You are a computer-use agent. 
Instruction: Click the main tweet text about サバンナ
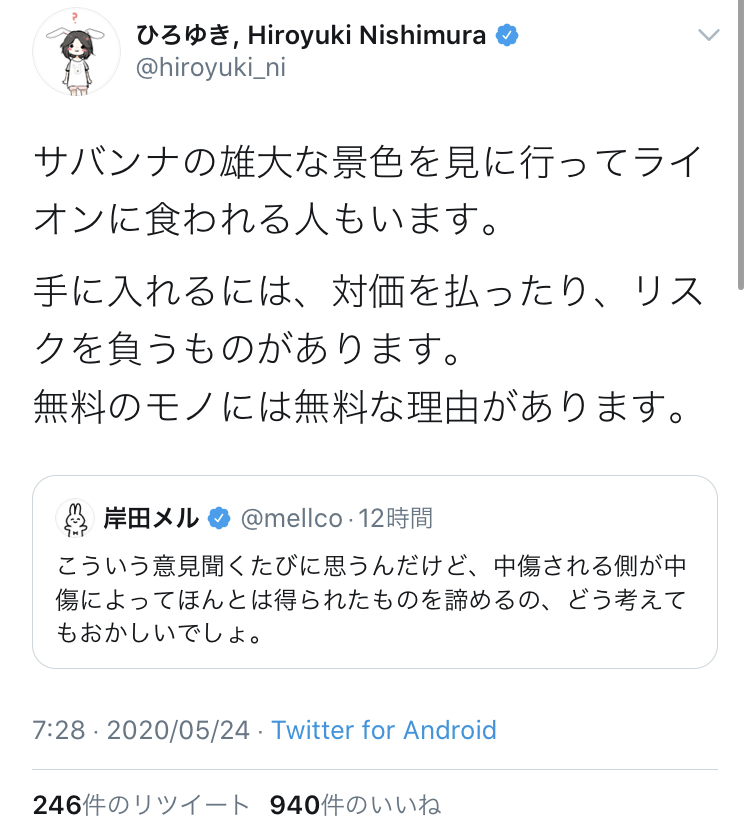coord(368,190)
